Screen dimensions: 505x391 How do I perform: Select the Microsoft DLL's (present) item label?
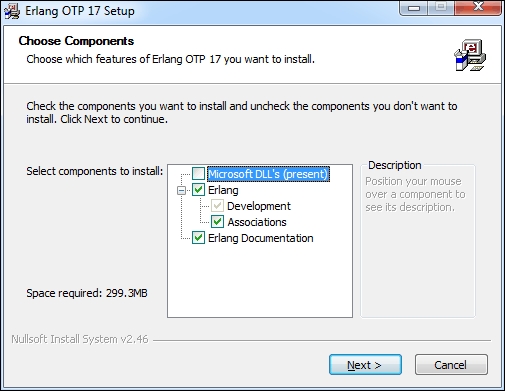(268, 174)
